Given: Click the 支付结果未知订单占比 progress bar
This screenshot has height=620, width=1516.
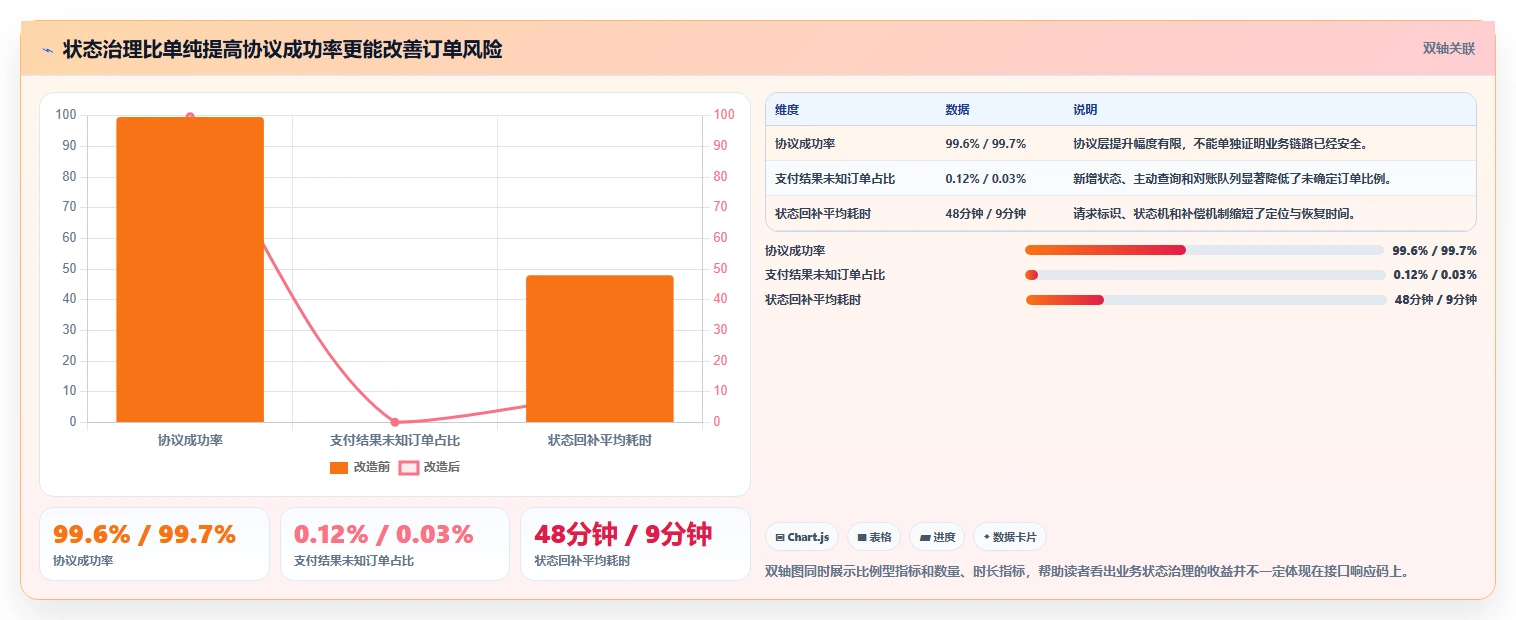Looking at the screenshot, I should tap(1204, 275).
